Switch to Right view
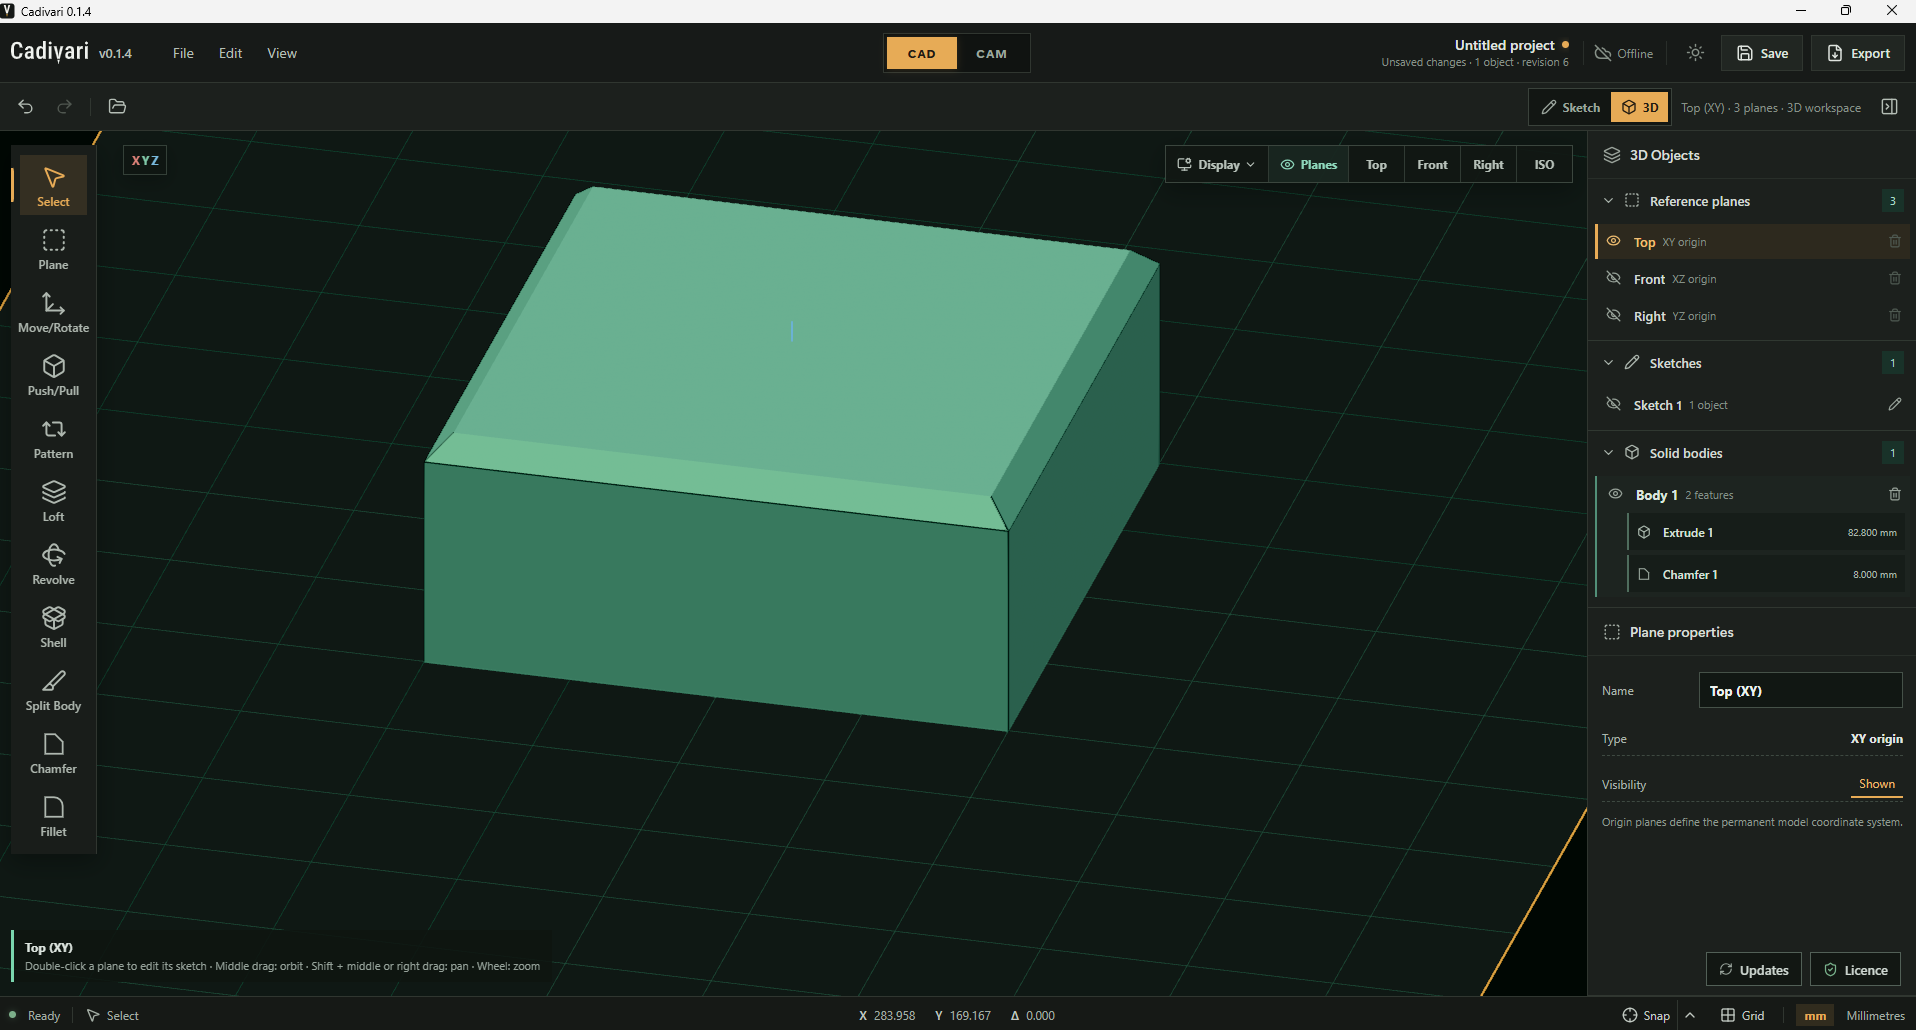The height and width of the screenshot is (1030, 1916). pyautogui.click(x=1488, y=165)
